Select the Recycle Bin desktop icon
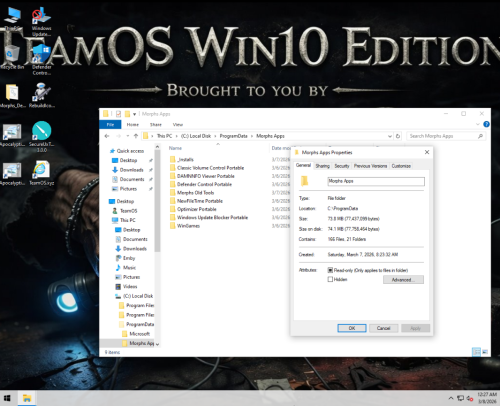 (x=12, y=57)
